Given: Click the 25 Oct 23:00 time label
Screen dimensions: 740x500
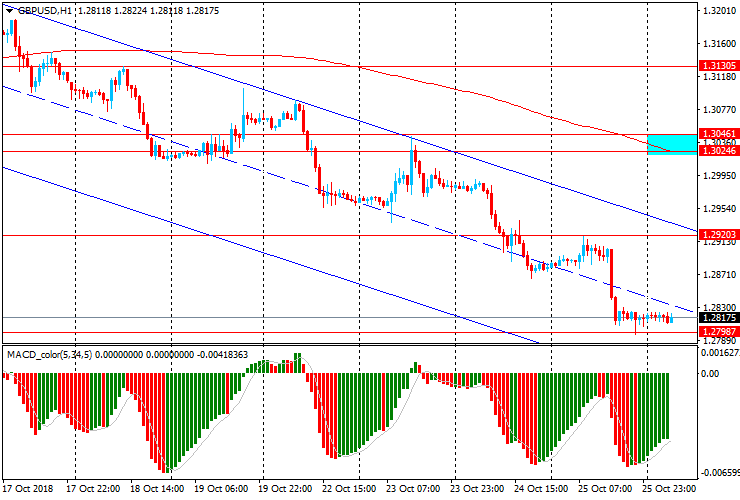Looking at the screenshot, I should tap(669, 488).
